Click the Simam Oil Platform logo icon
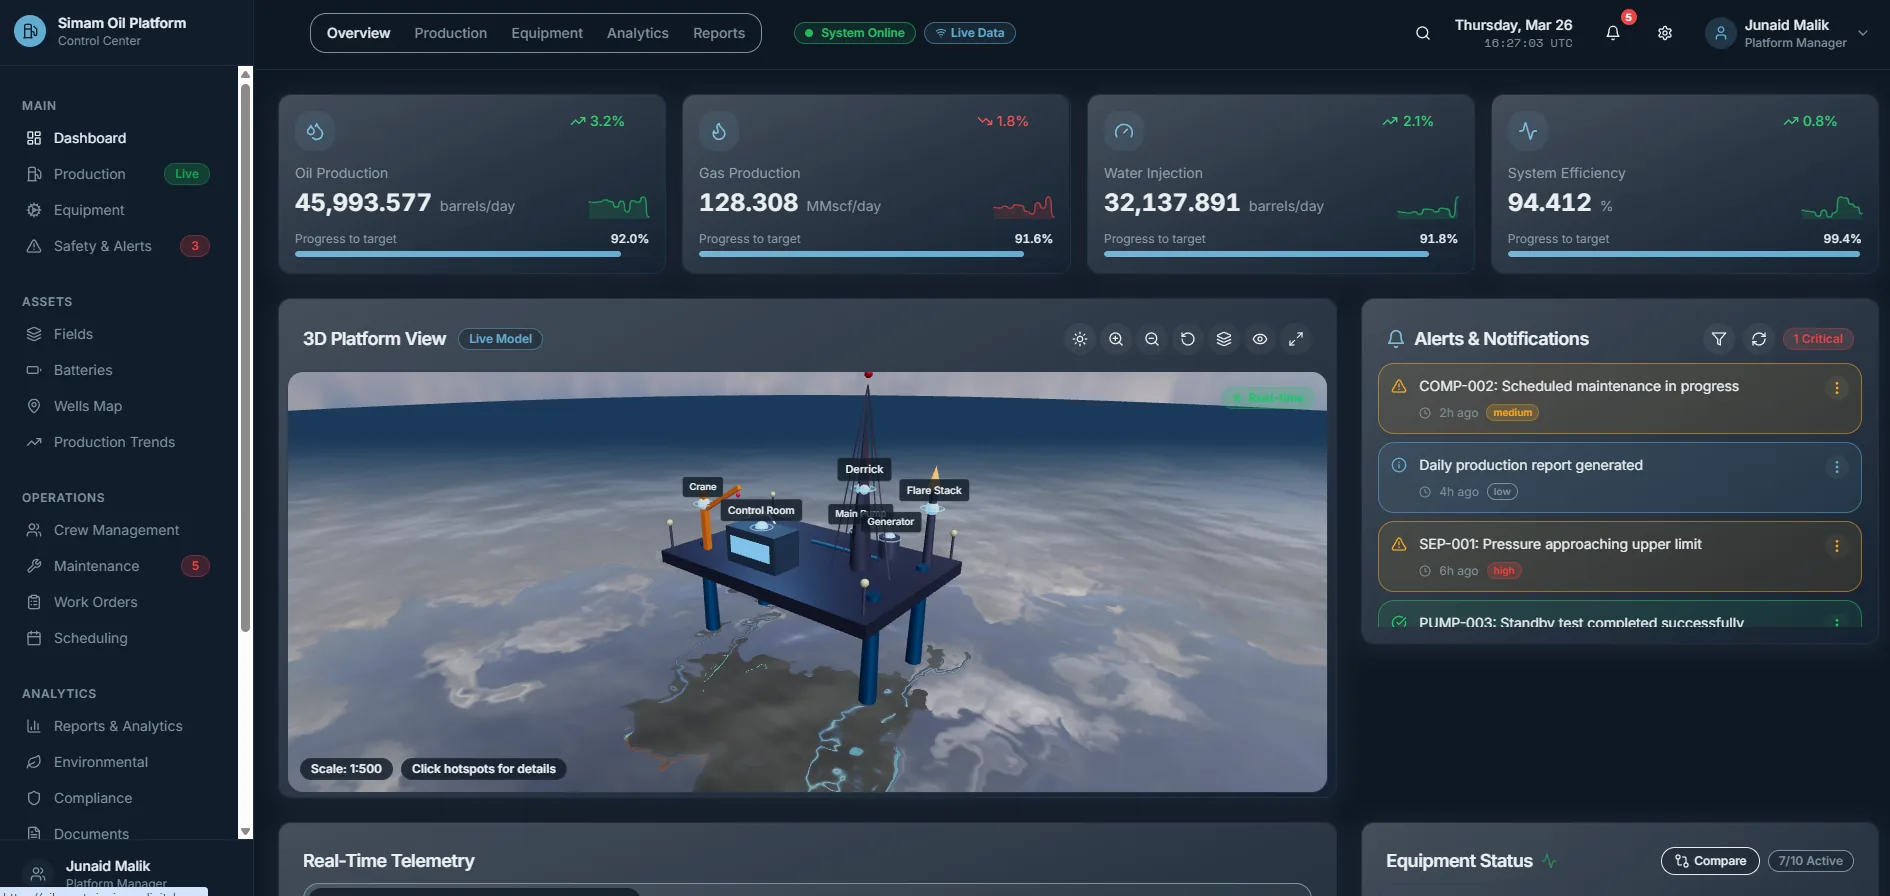Screen dimensions: 1890x896 tap(30, 32)
